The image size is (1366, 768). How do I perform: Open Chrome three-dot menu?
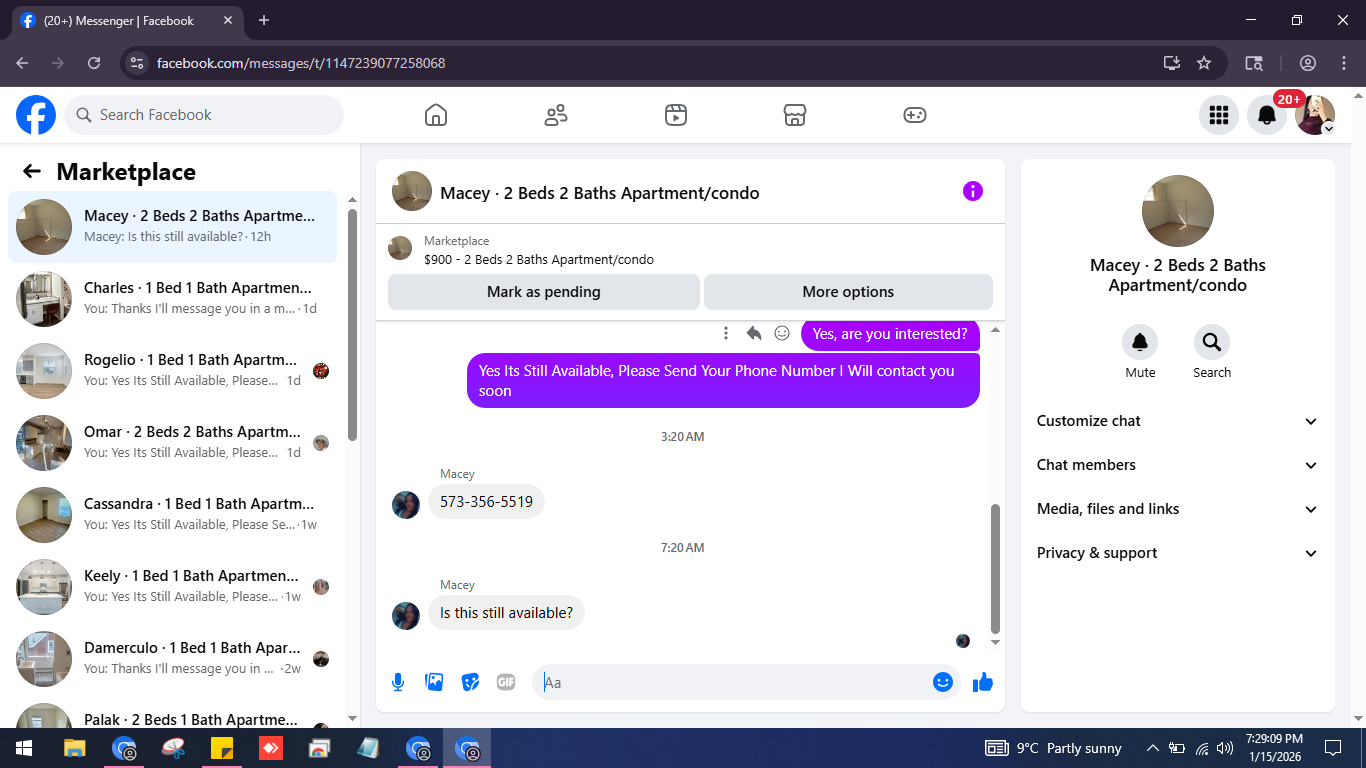coord(1344,63)
